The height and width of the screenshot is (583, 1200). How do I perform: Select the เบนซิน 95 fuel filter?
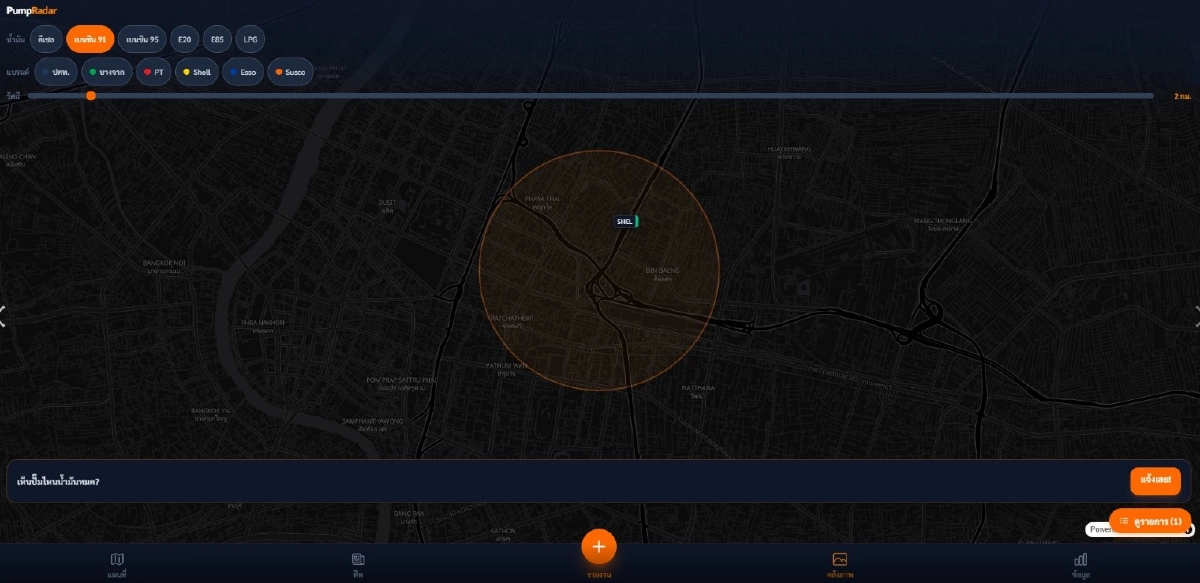(142, 39)
